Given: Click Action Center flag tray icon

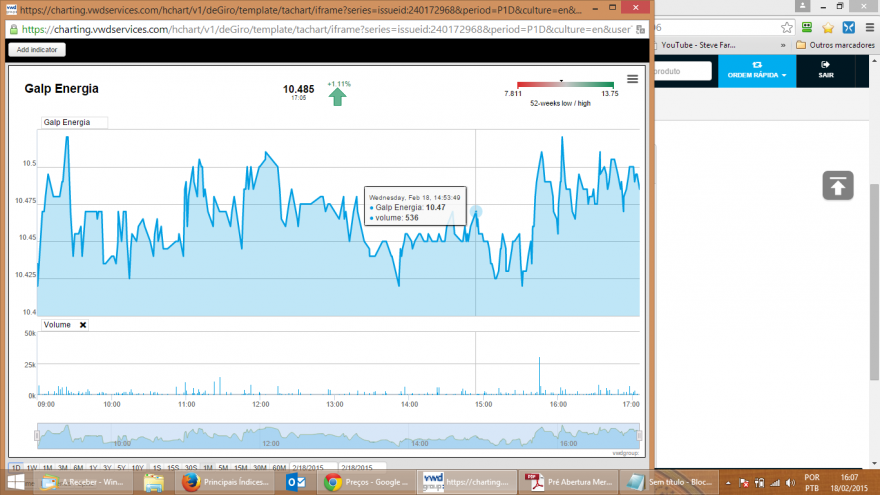Looking at the screenshot, I should [744, 483].
